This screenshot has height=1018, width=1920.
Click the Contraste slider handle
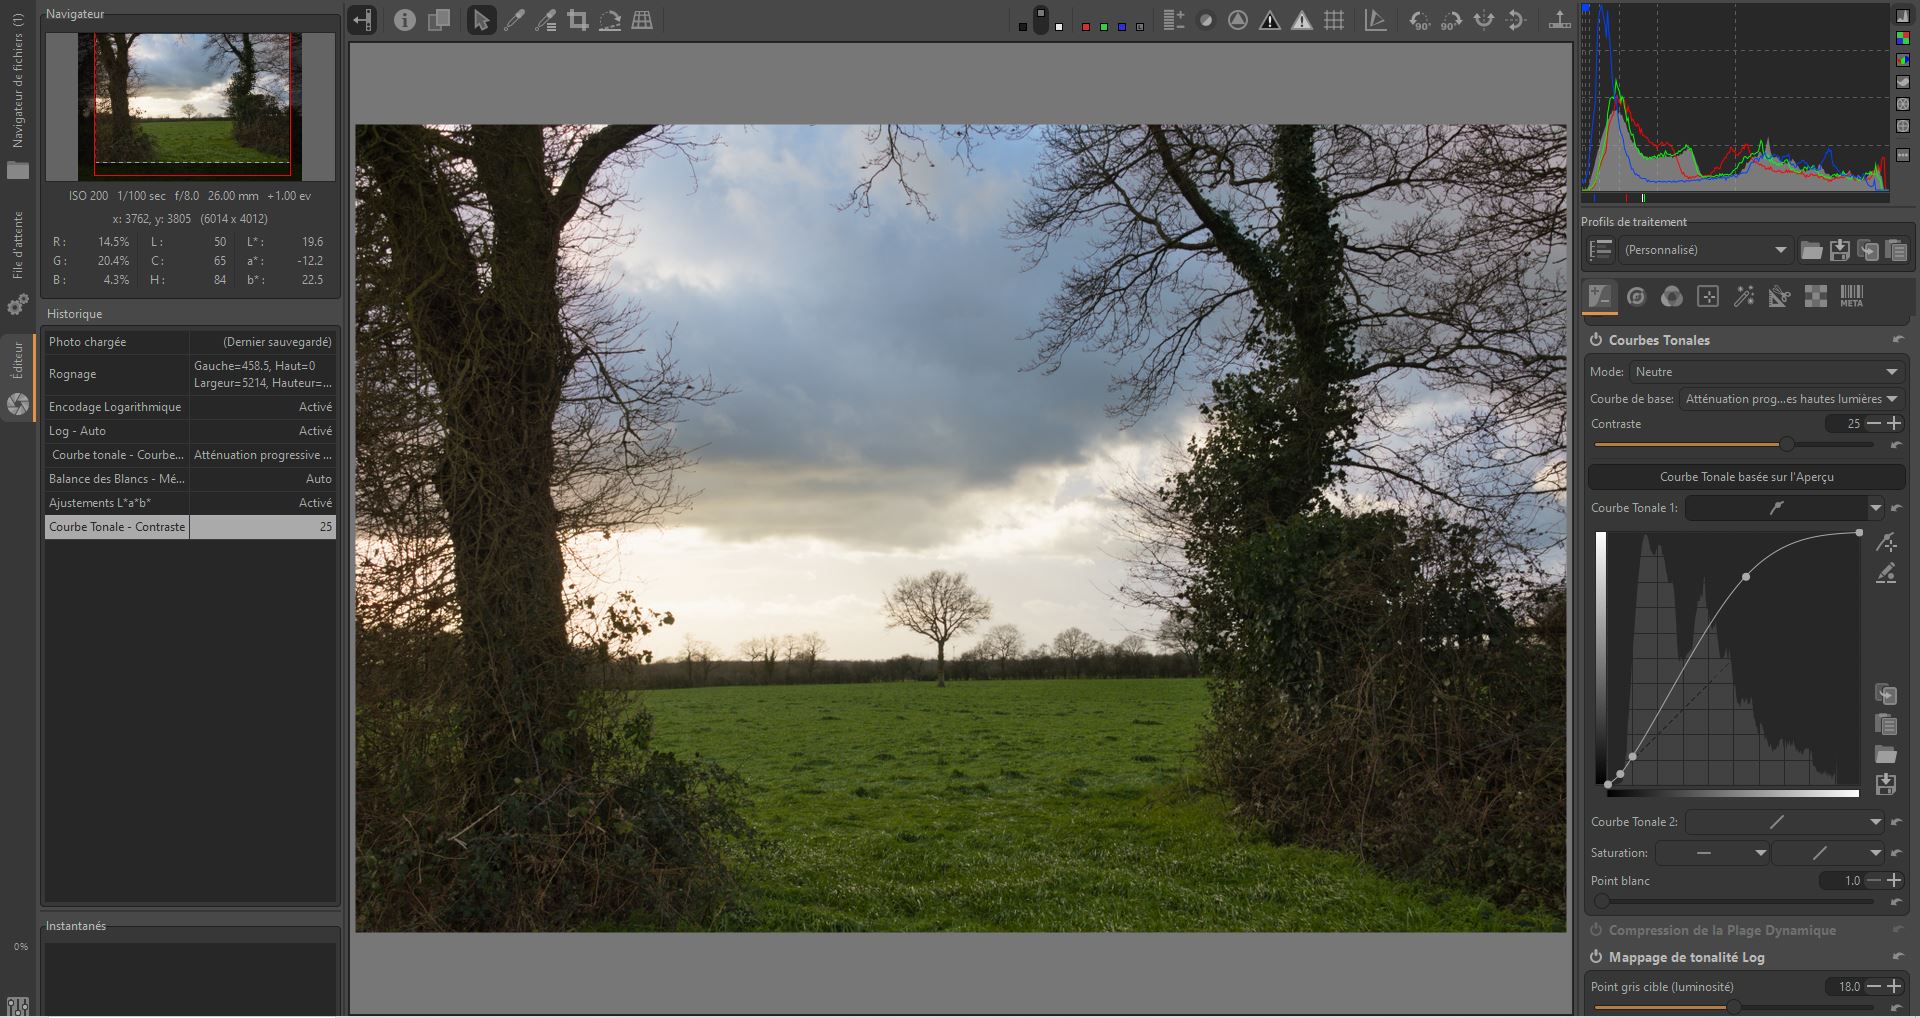1786,444
